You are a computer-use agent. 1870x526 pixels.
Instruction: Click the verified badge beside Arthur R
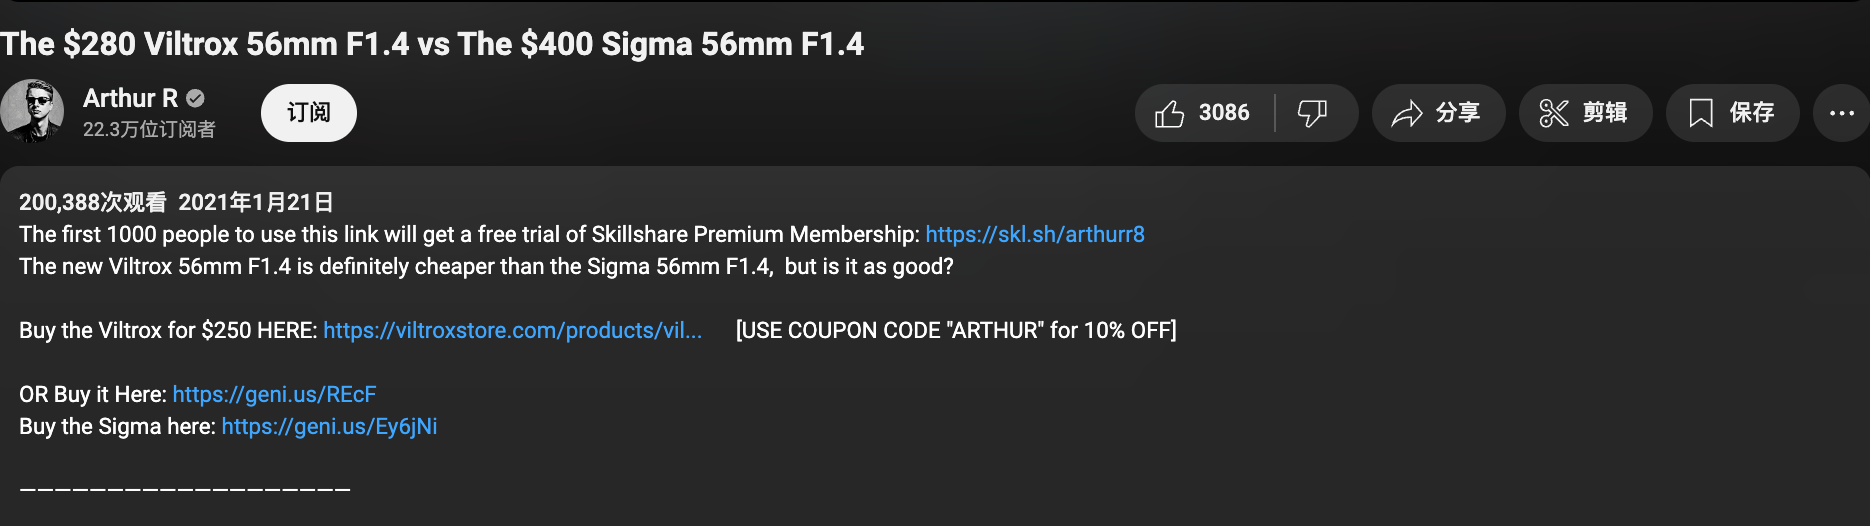coord(196,98)
